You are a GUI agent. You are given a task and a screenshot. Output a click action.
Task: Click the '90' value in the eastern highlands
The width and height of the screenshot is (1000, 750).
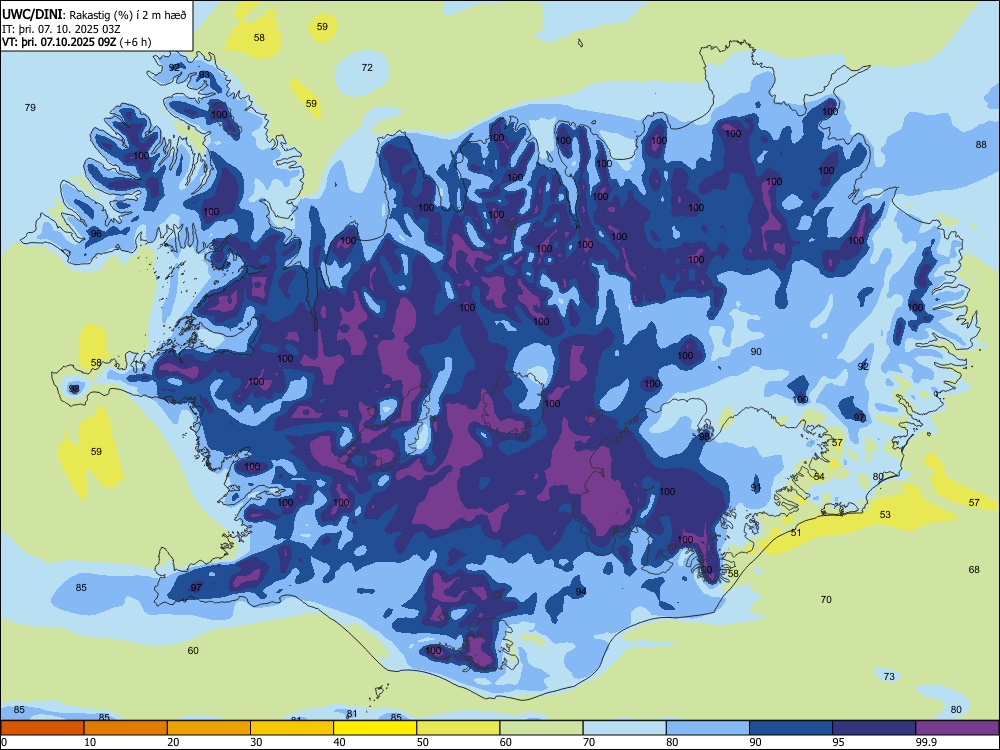point(756,351)
